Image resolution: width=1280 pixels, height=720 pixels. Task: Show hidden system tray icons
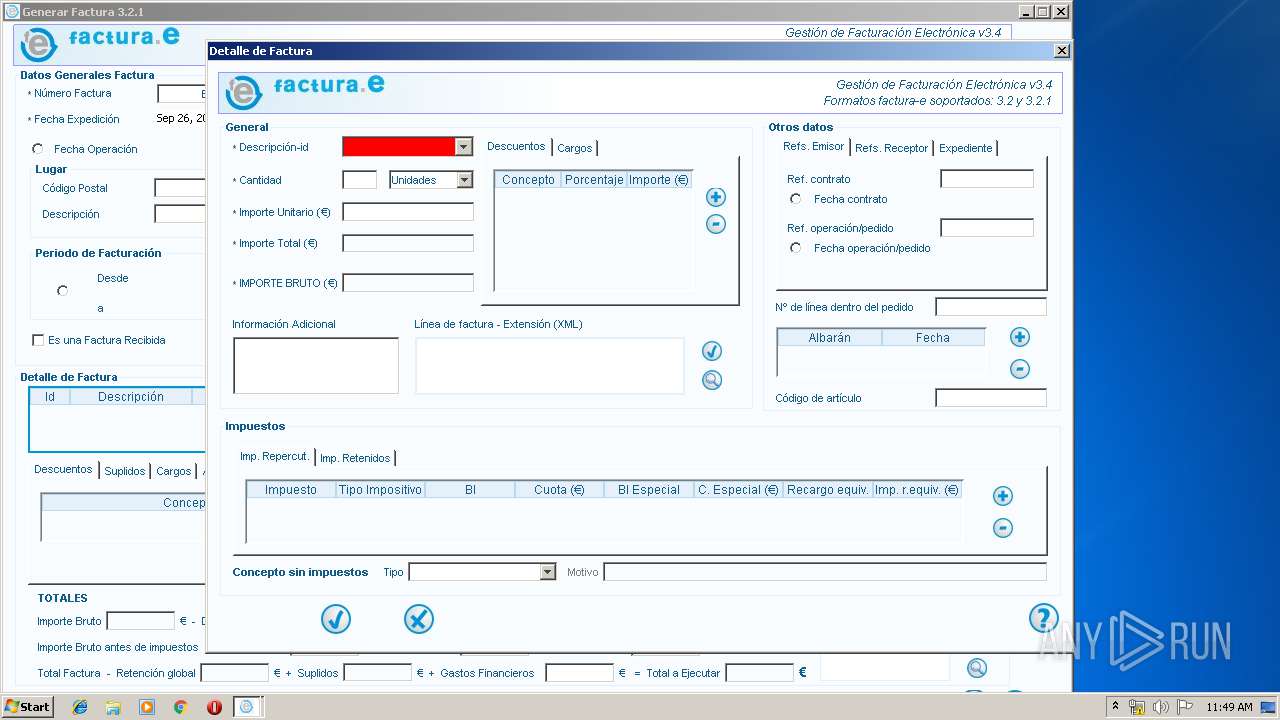point(1116,707)
